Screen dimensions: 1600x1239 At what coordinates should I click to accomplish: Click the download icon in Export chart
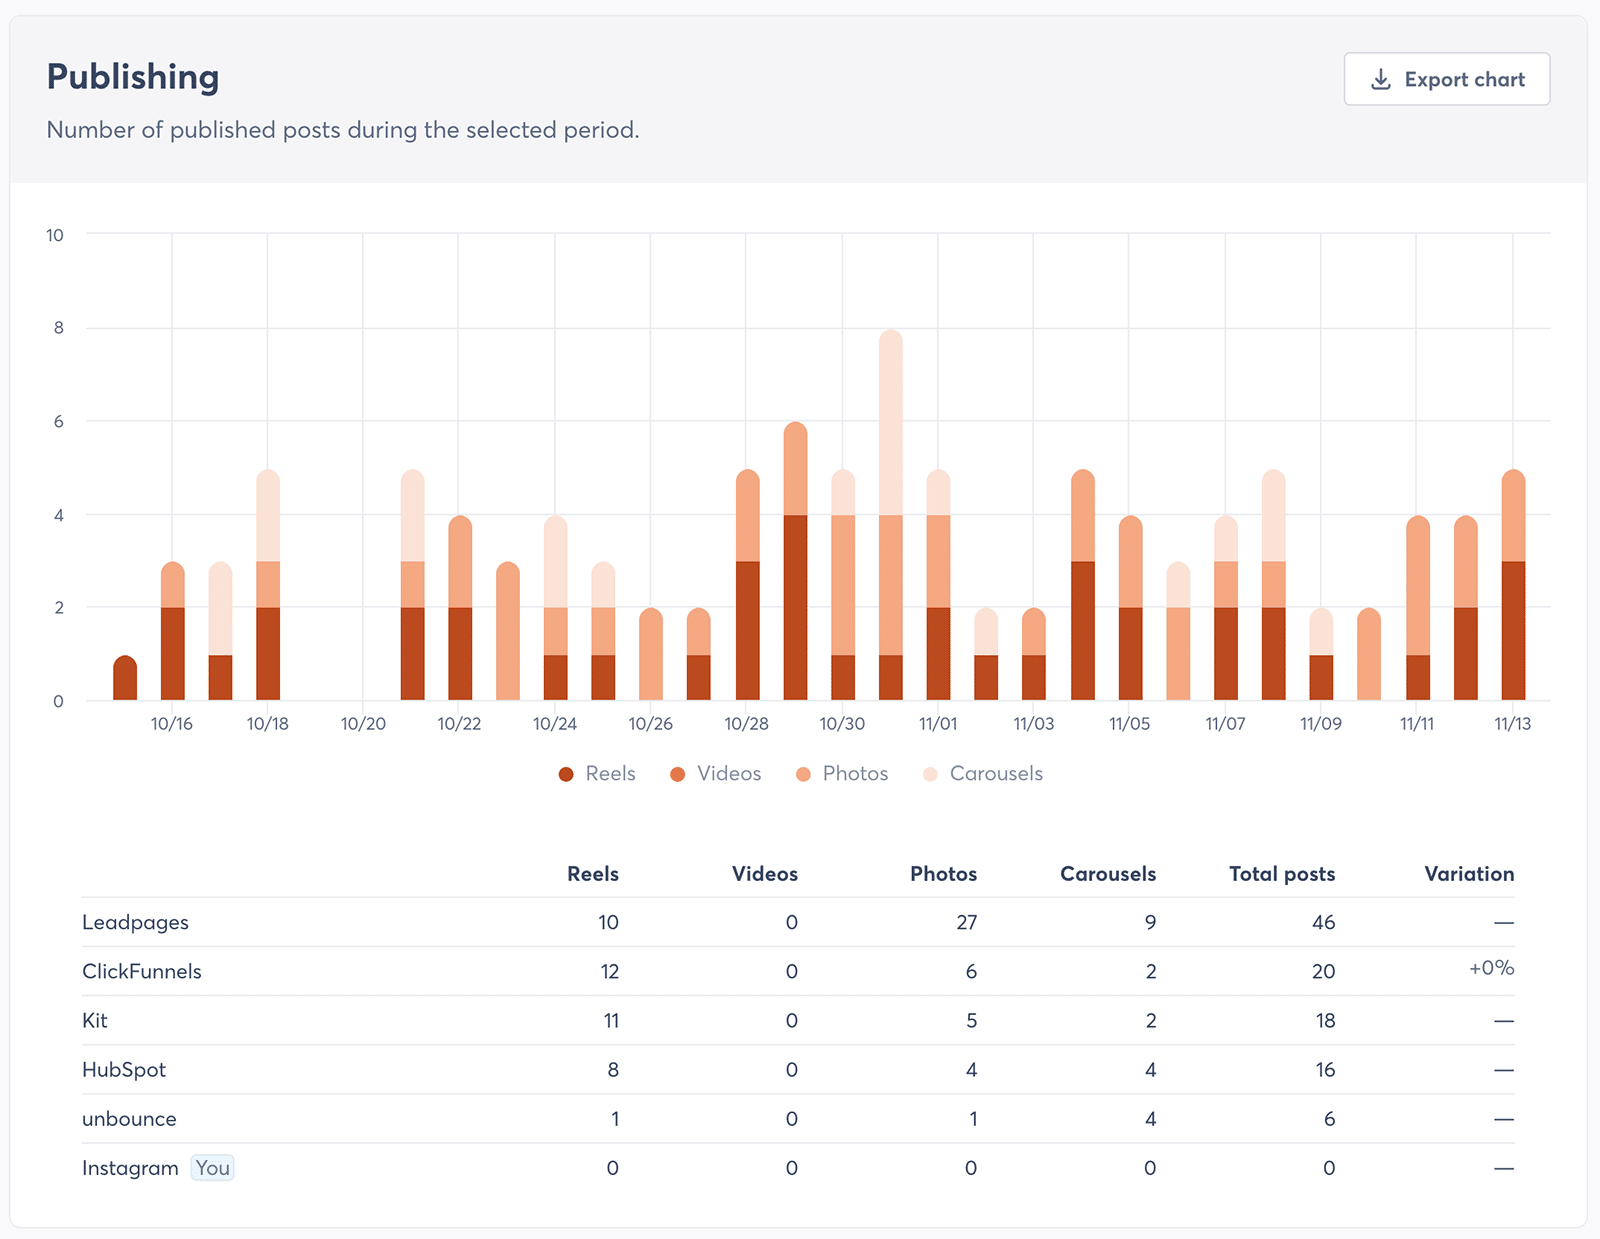(x=1381, y=79)
